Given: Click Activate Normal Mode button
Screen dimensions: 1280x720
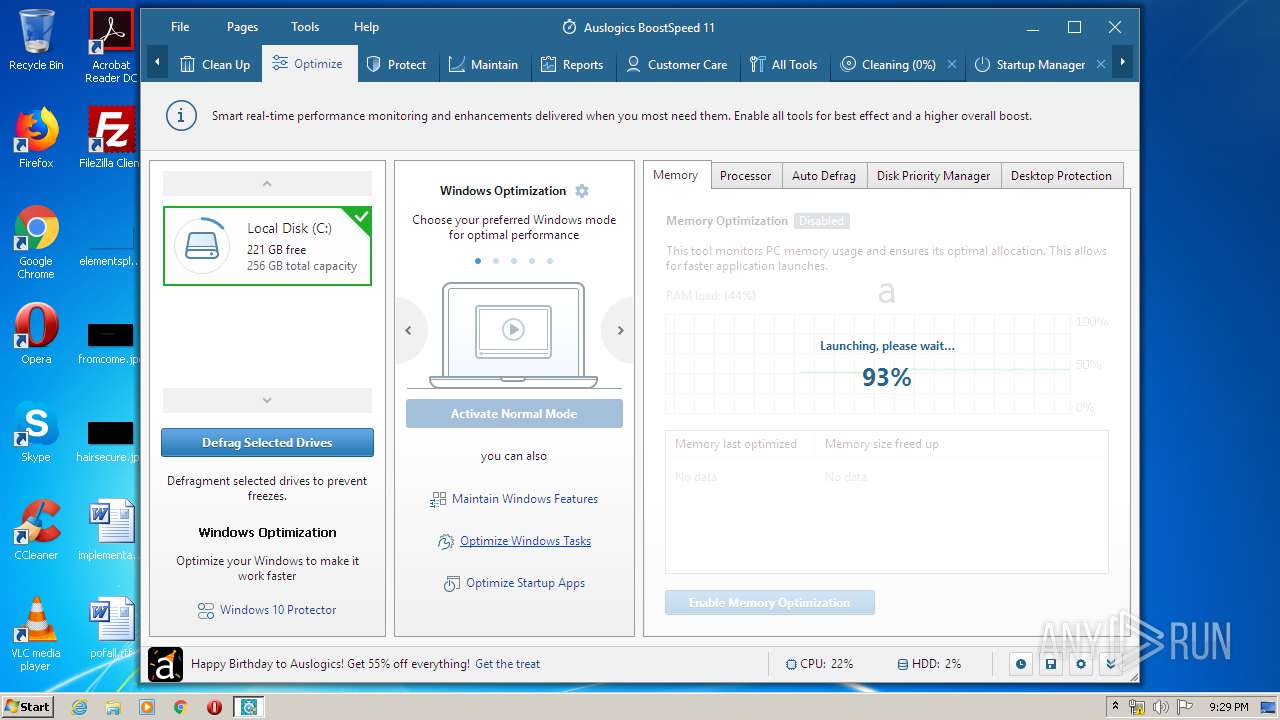Looking at the screenshot, I should tap(514, 414).
